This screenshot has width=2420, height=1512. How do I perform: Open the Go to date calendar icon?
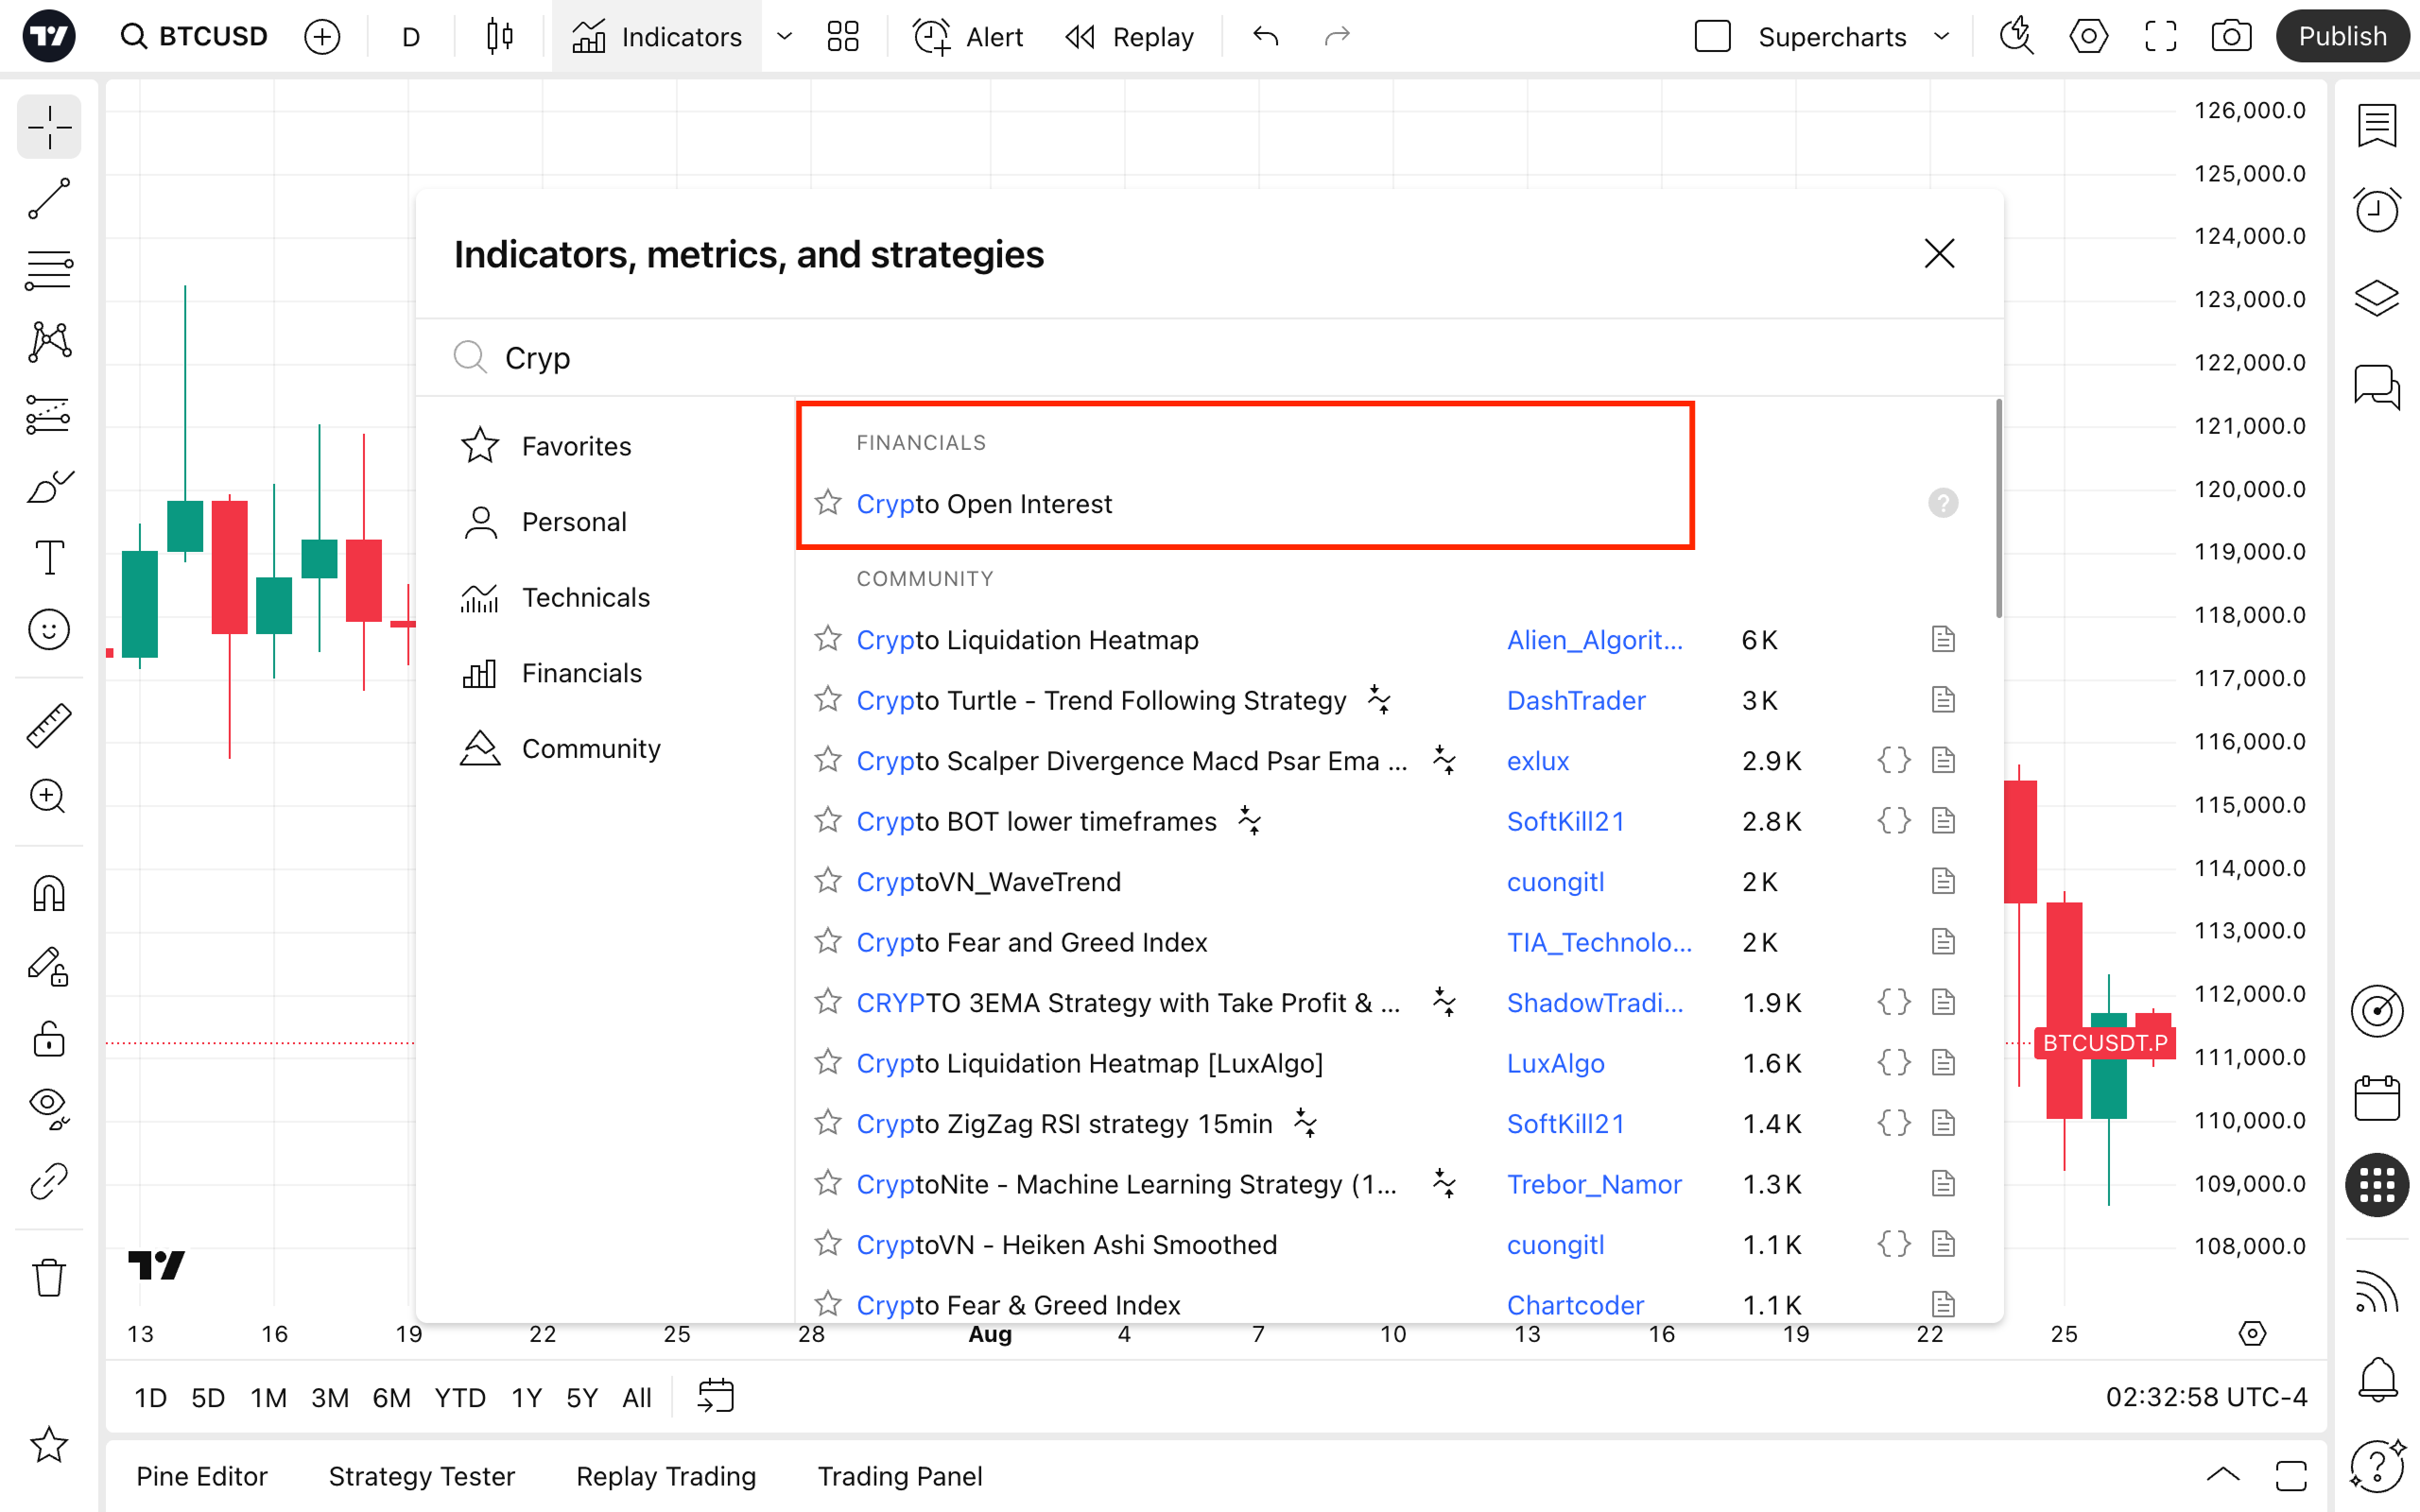point(716,1396)
